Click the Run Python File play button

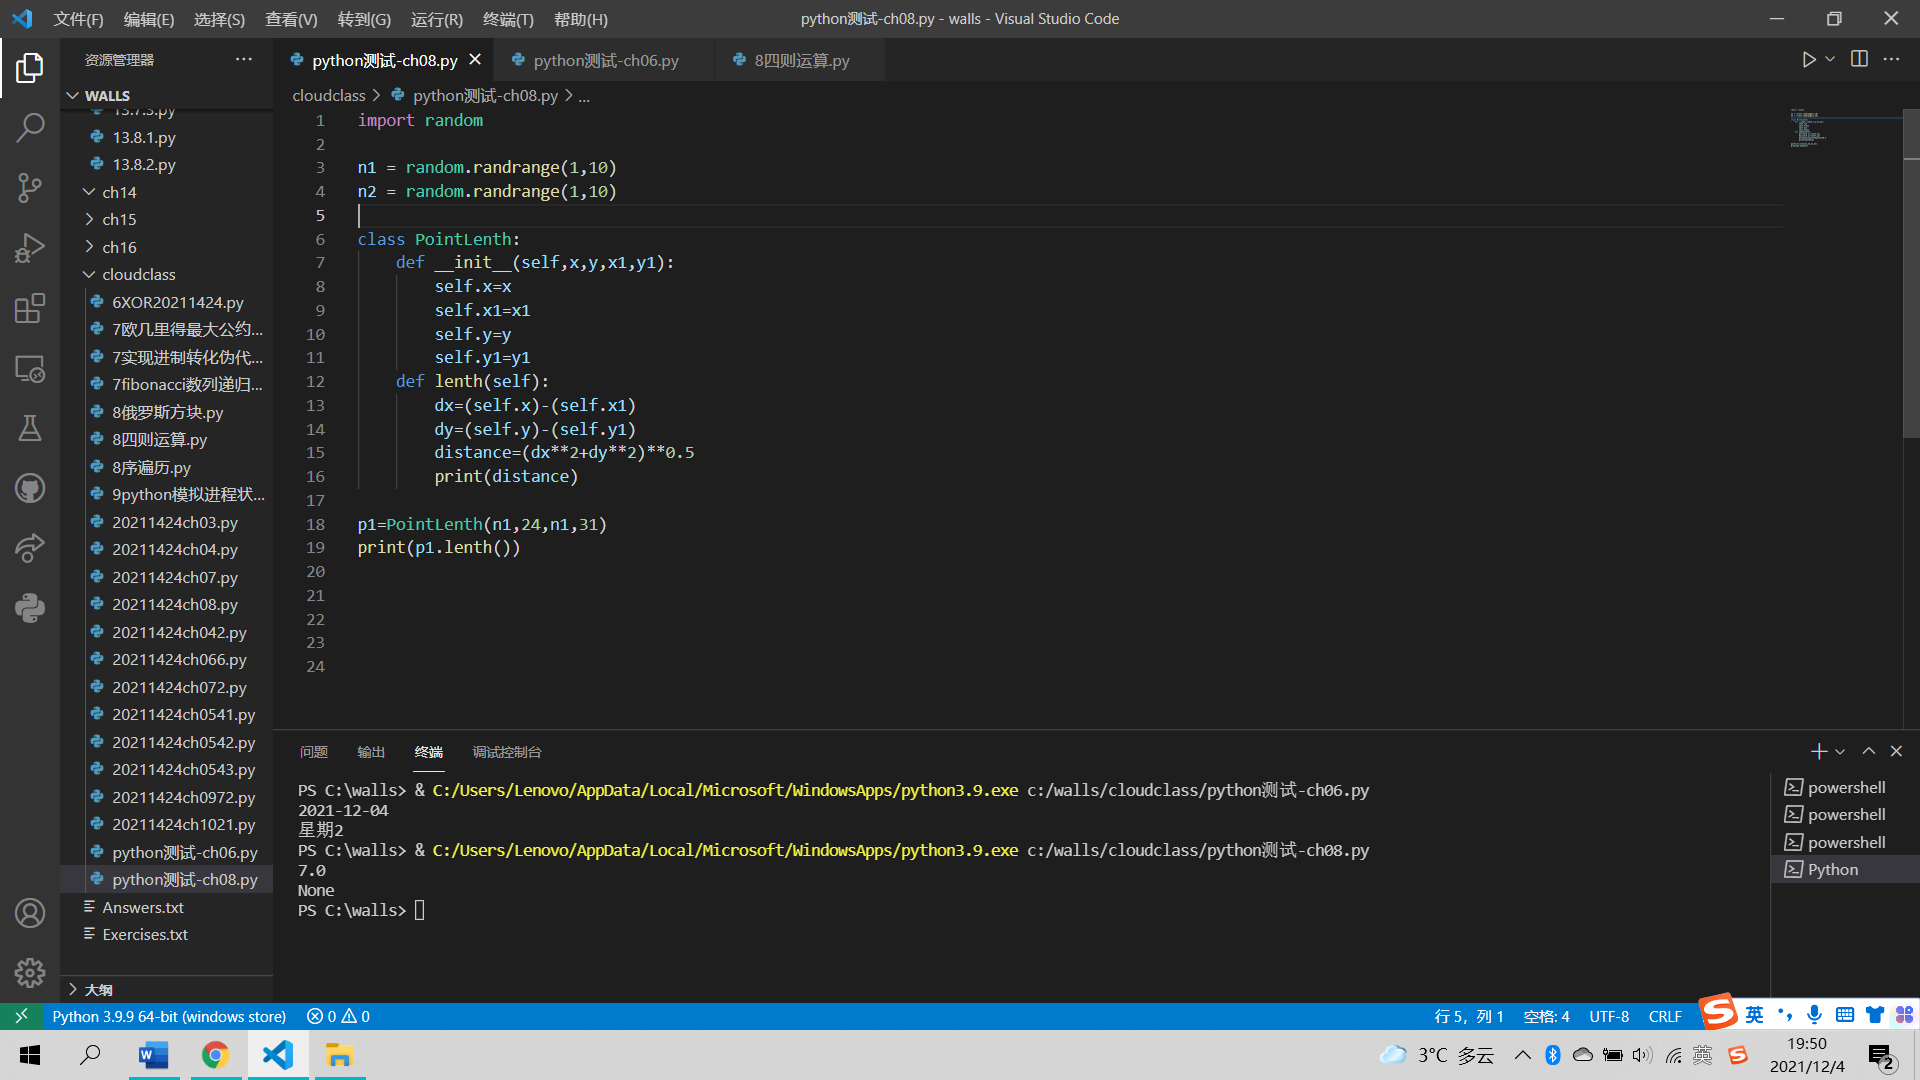tap(1808, 60)
